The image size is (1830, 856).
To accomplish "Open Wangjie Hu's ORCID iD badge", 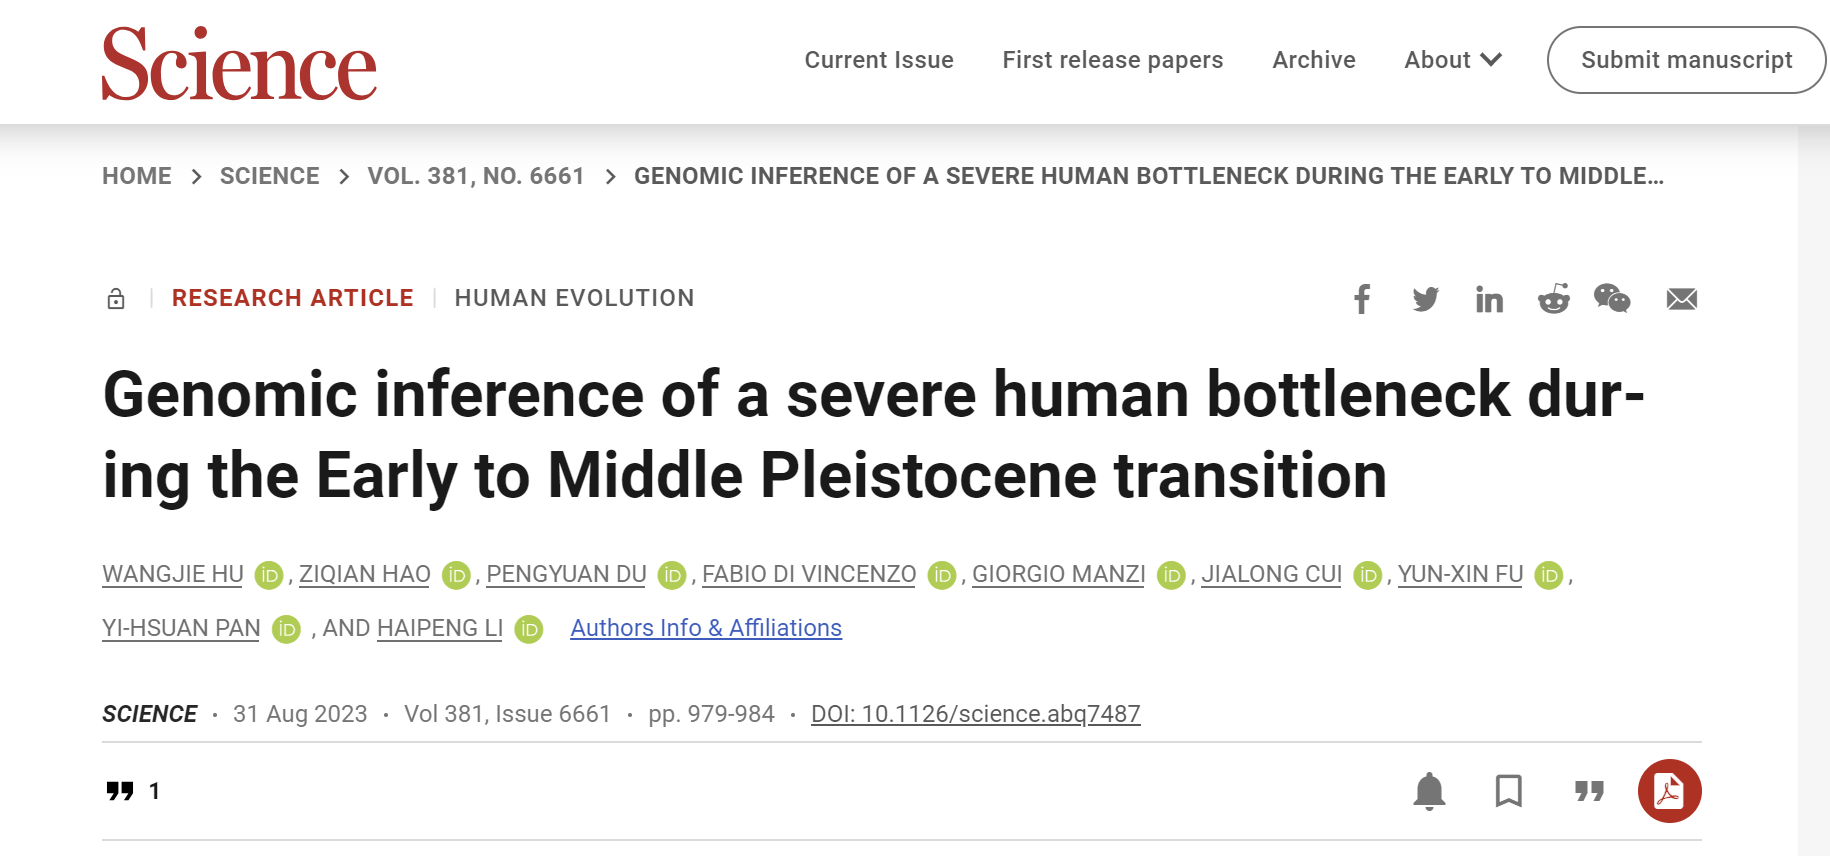I will click(269, 575).
